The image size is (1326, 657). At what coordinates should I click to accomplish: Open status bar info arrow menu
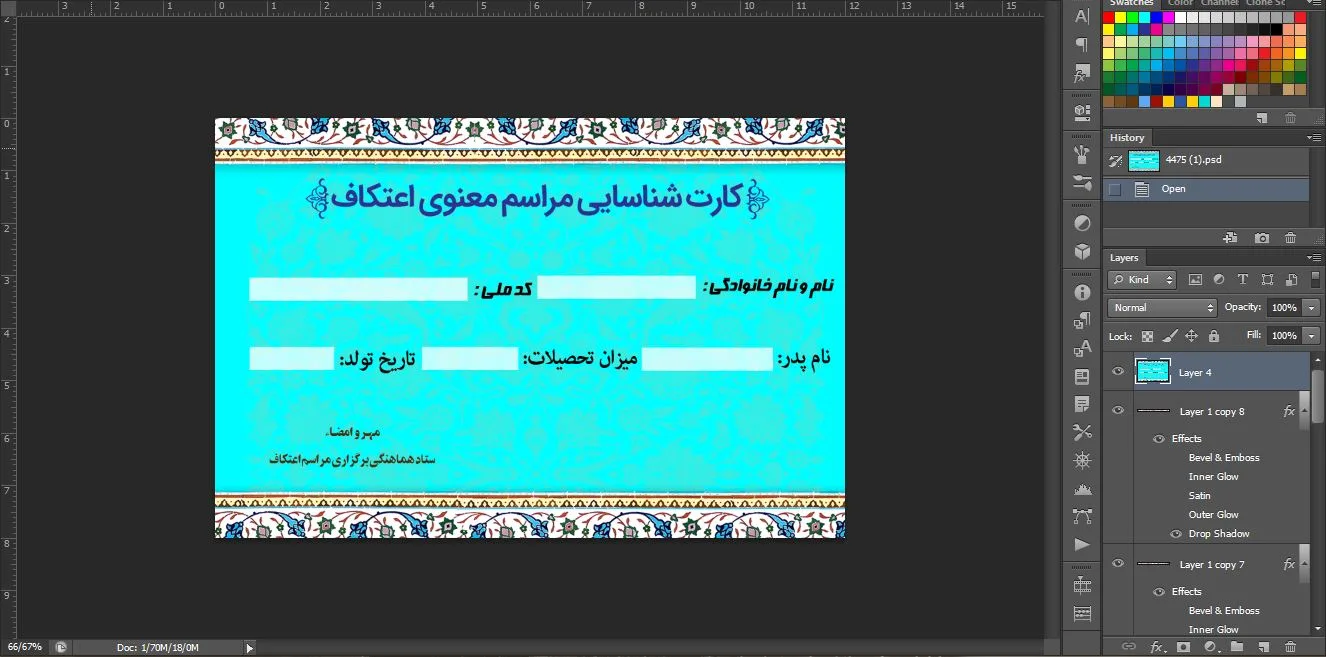click(x=250, y=648)
